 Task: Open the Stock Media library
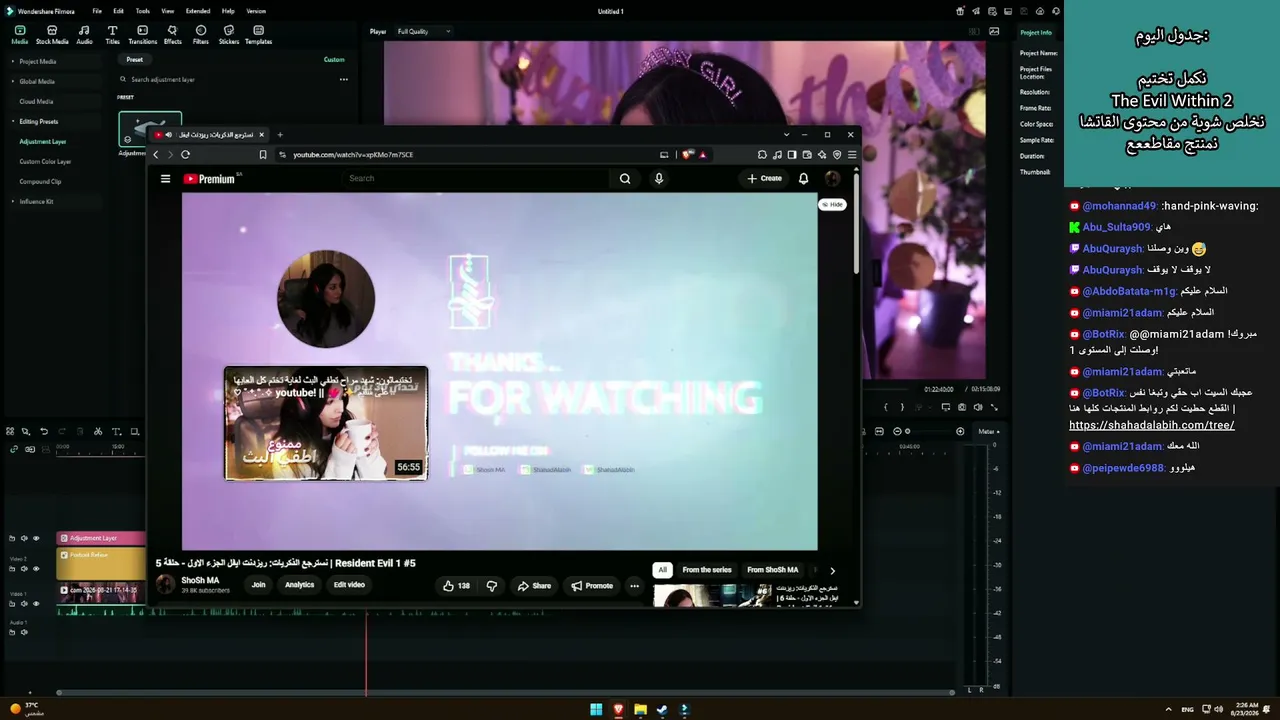click(x=52, y=35)
